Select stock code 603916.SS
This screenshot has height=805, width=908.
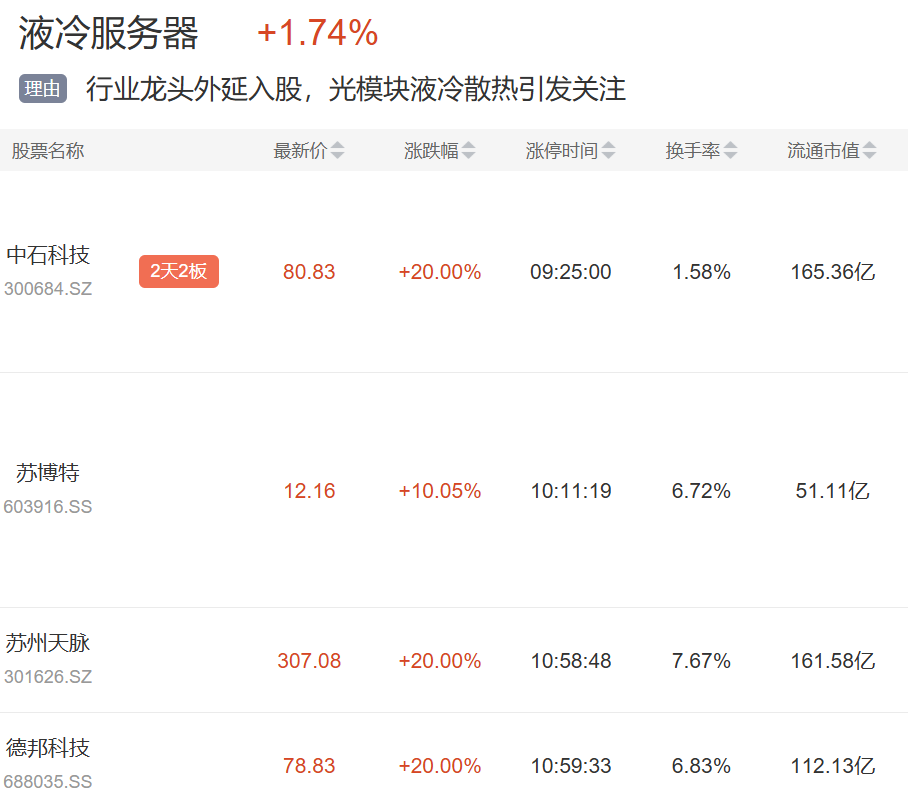pos(48,507)
